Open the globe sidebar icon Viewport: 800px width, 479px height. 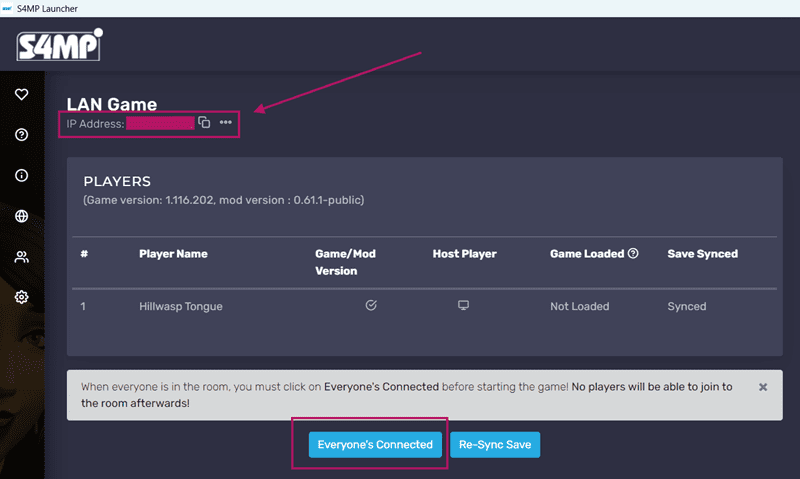21,216
